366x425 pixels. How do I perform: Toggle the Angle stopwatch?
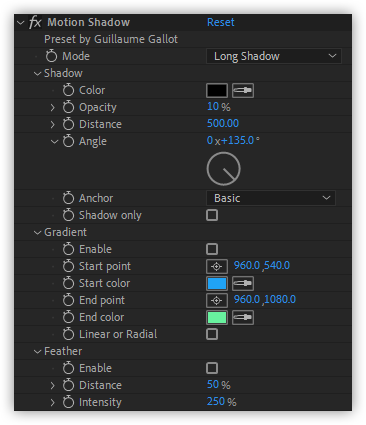coord(68,141)
